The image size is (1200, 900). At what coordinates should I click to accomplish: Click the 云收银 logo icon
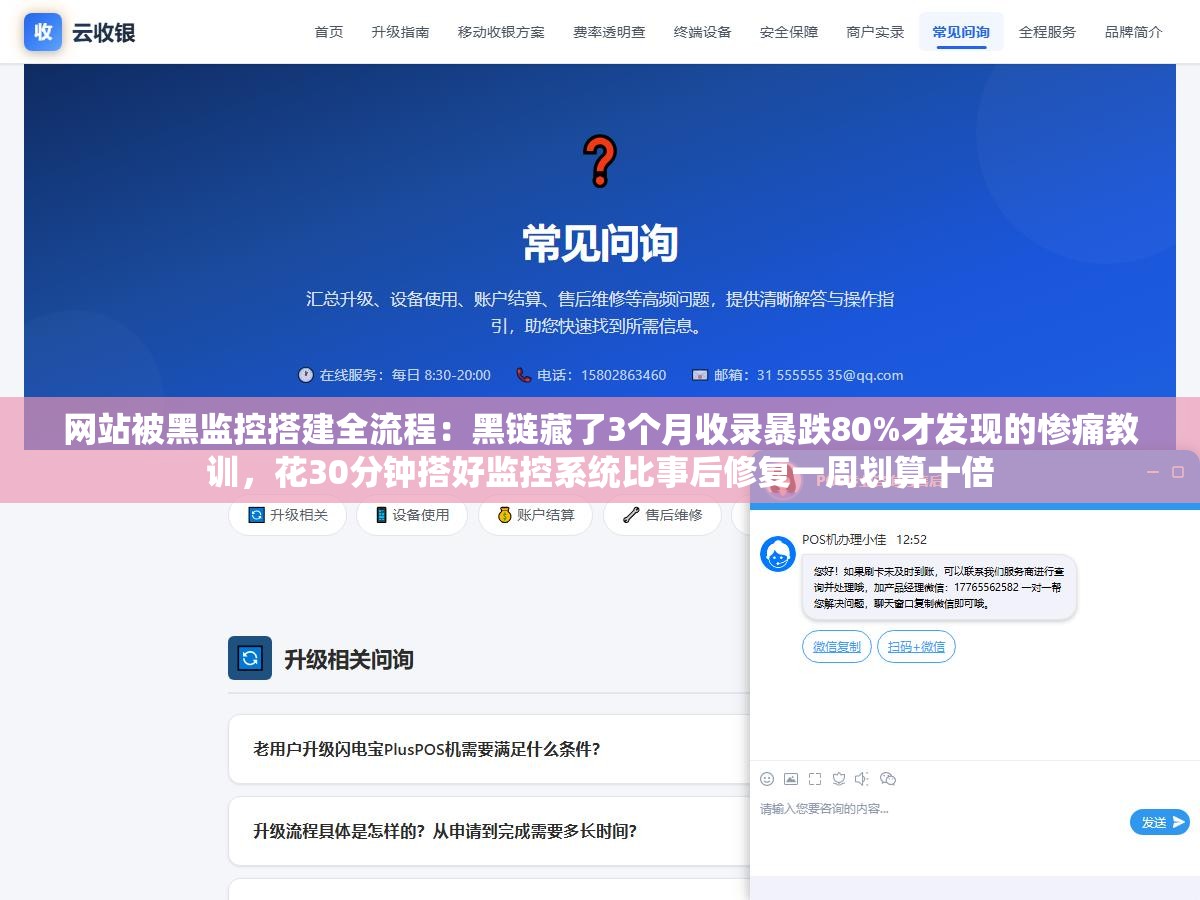coord(43,32)
